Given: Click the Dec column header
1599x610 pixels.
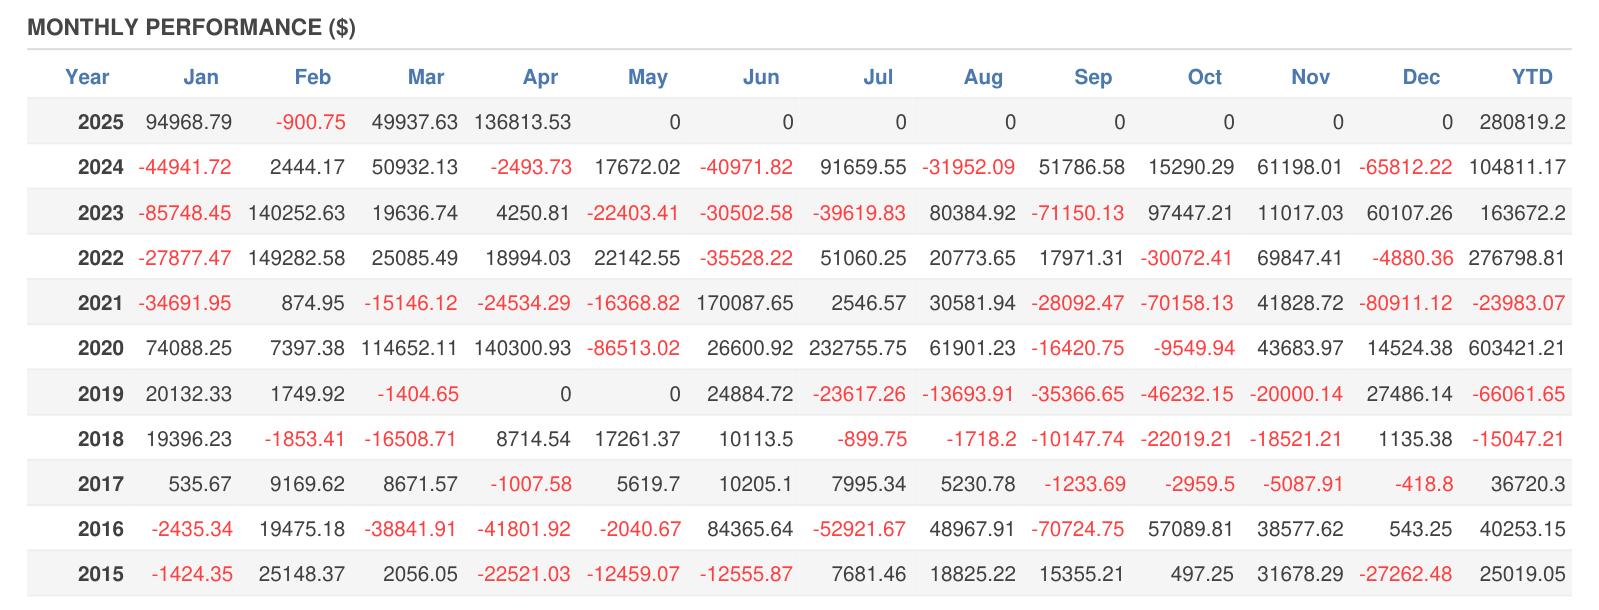Looking at the screenshot, I should [1421, 77].
